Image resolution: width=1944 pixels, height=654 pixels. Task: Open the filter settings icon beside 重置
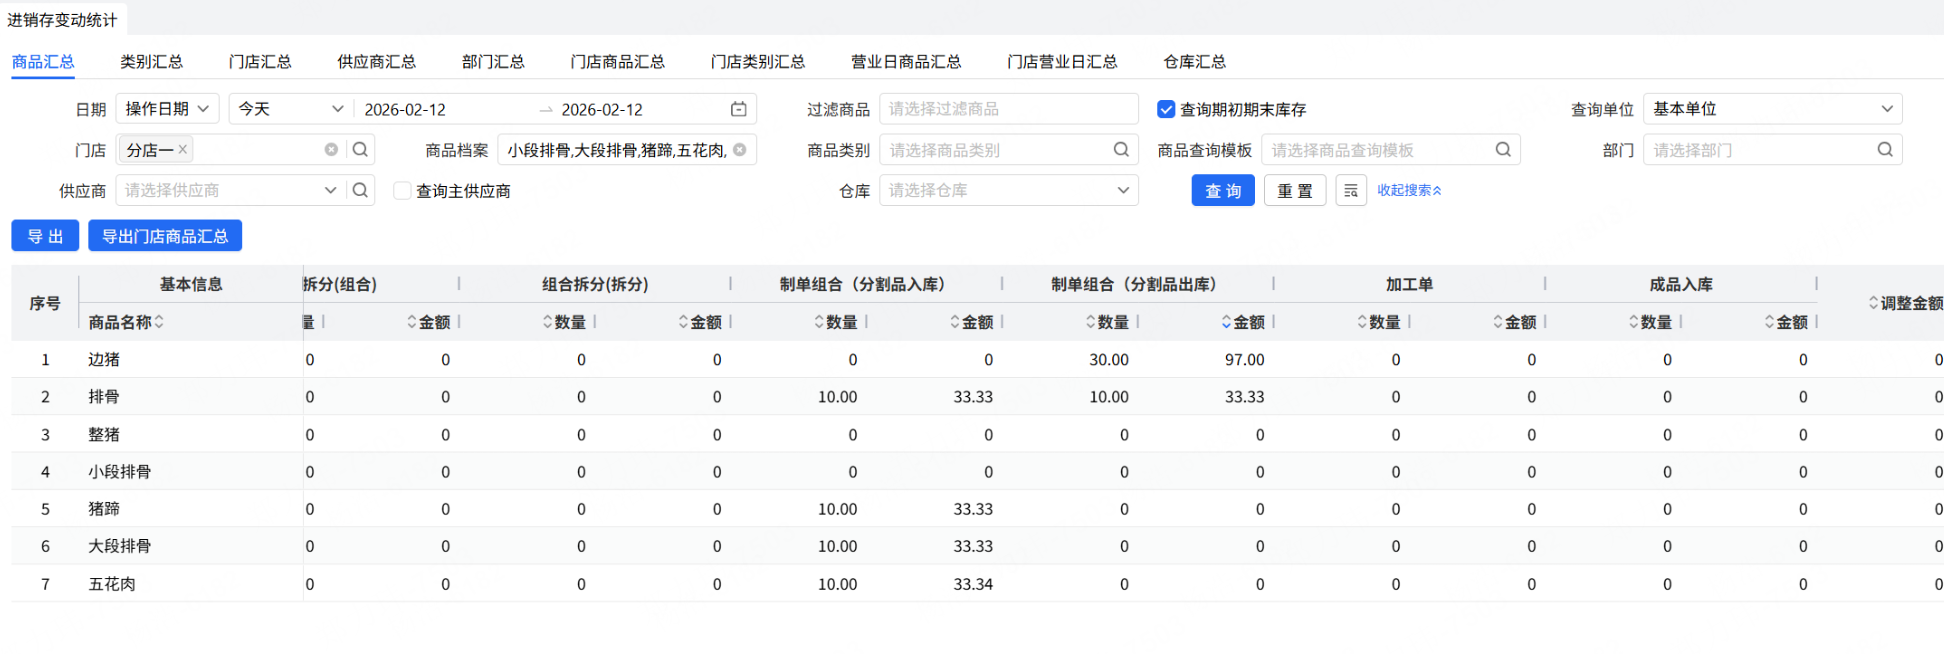(1351, 190)
